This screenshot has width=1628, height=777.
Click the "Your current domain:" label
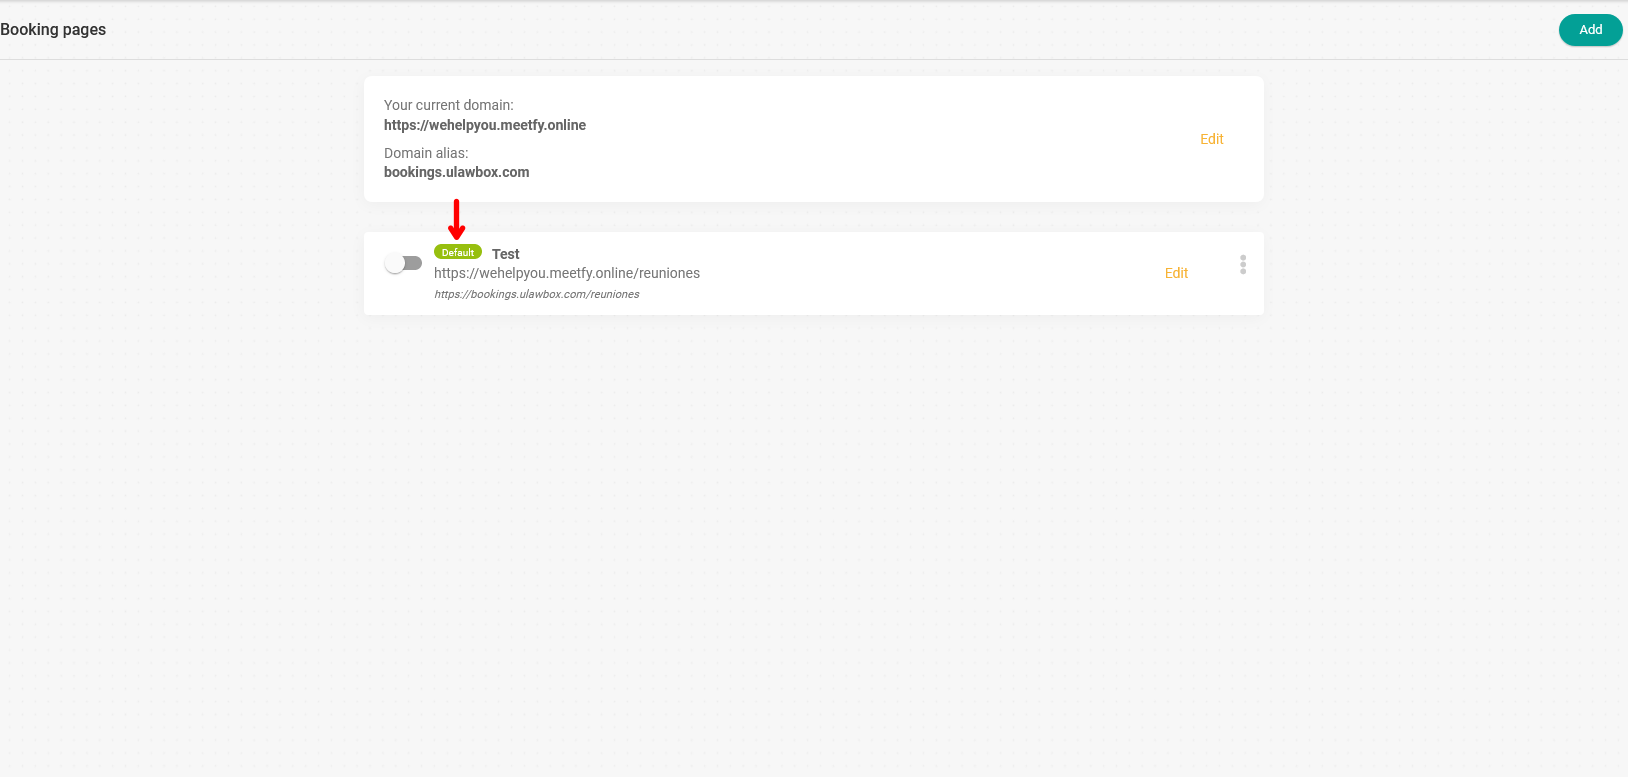pos(449,105)
